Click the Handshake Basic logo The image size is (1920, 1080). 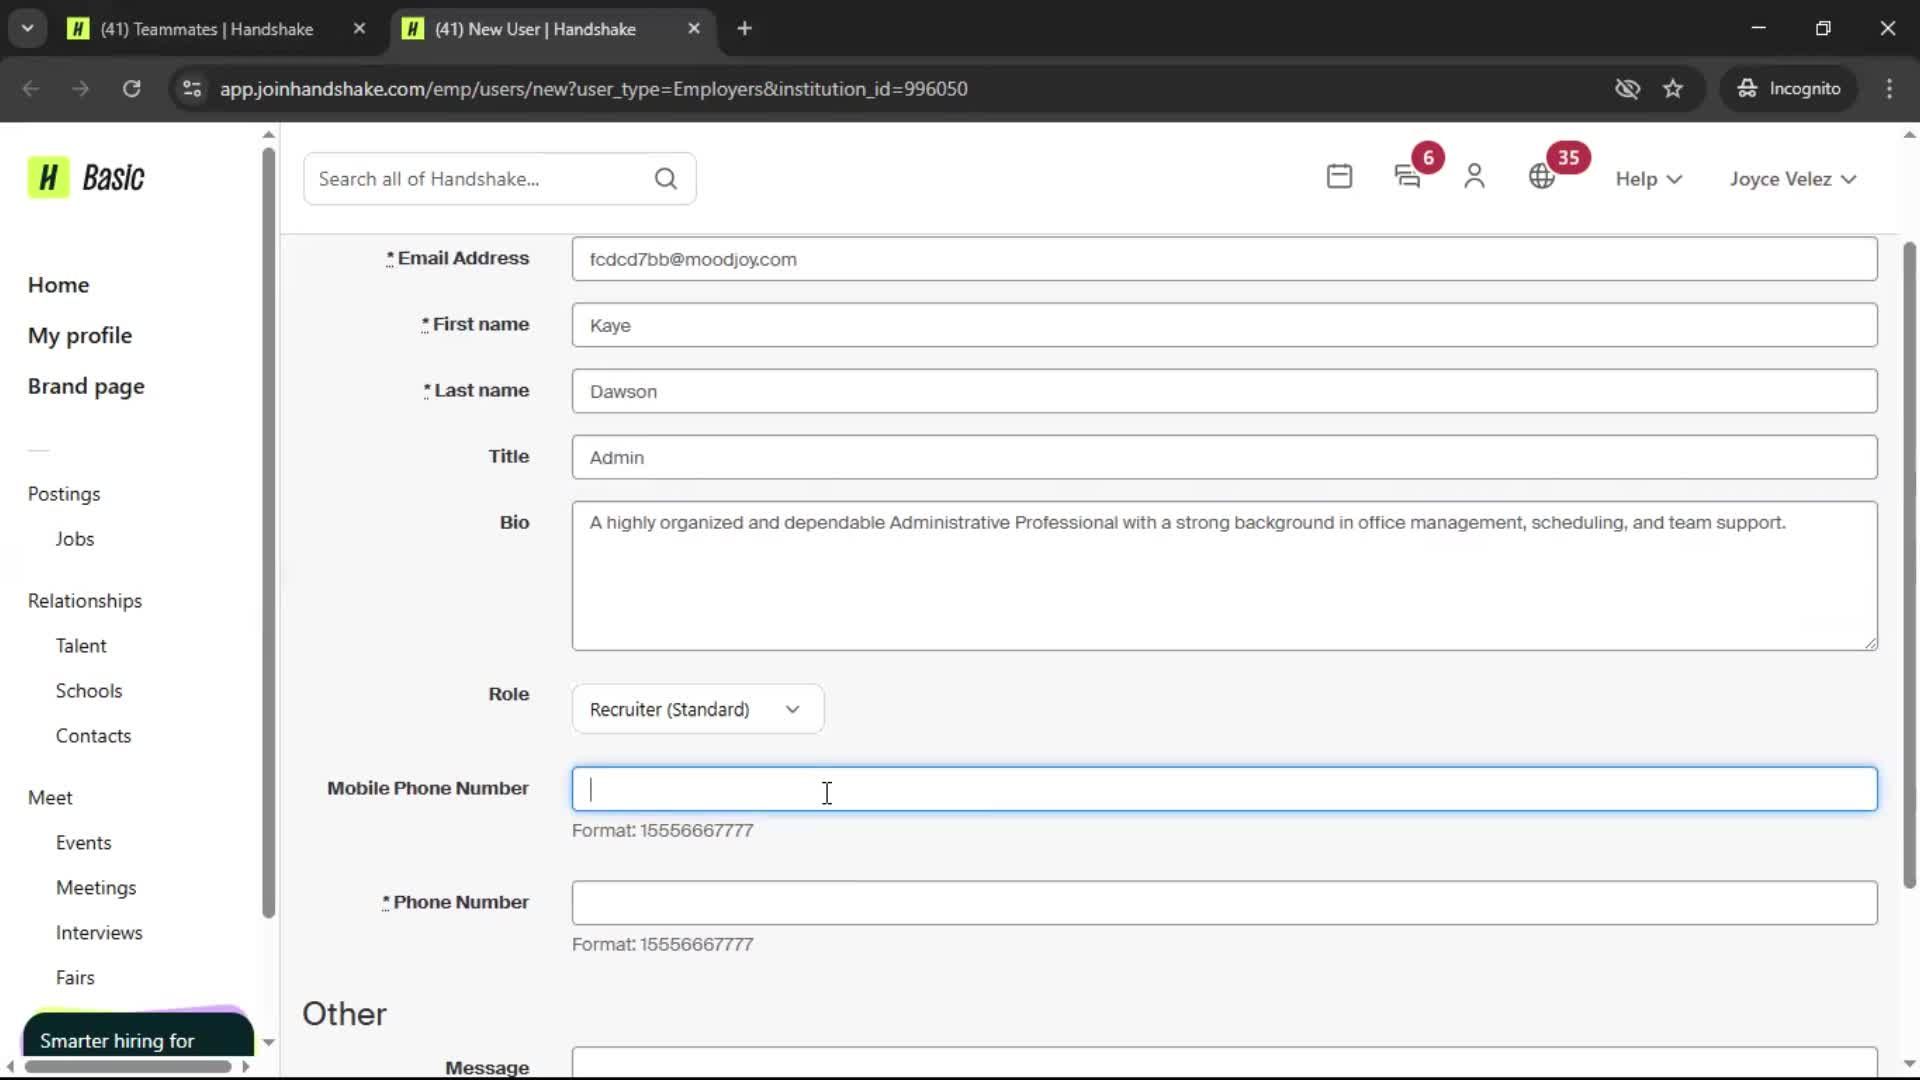(x=86, y=178)
